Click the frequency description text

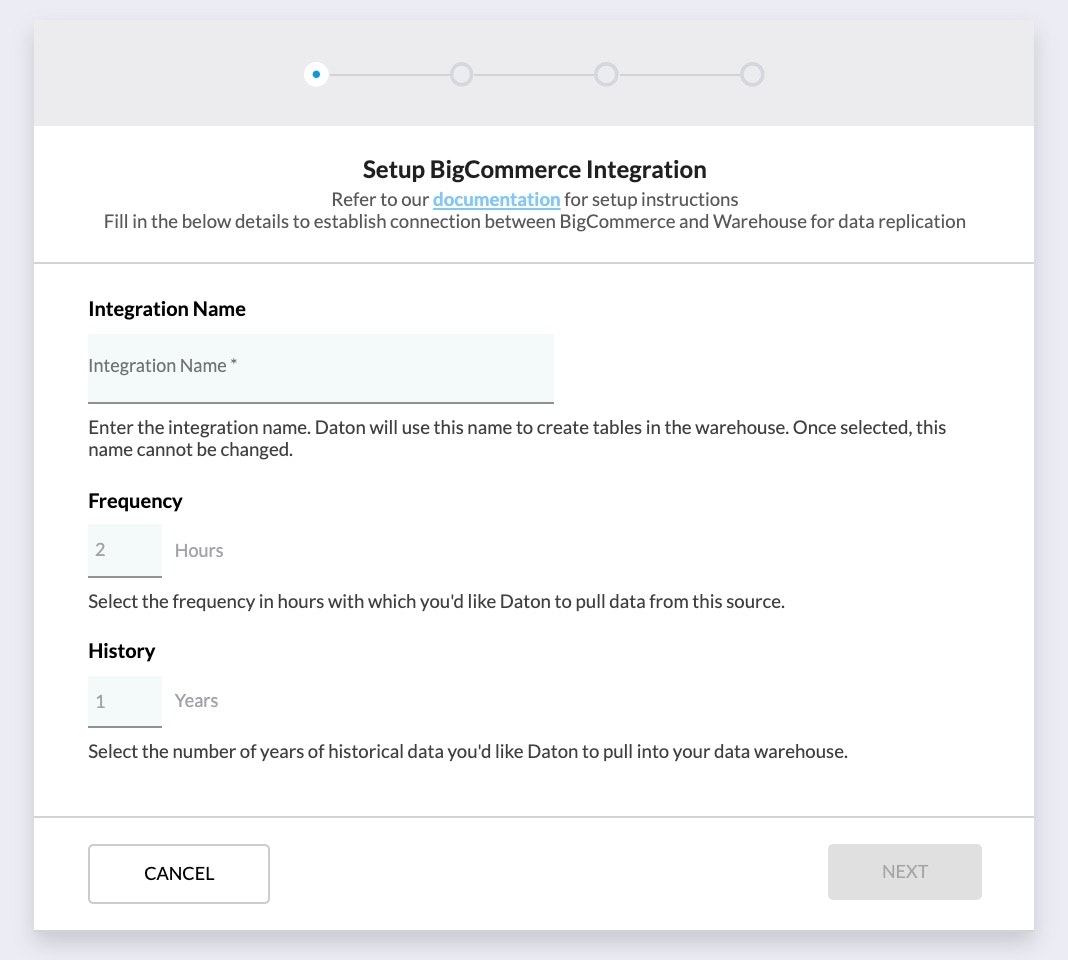tap(436, 602)
